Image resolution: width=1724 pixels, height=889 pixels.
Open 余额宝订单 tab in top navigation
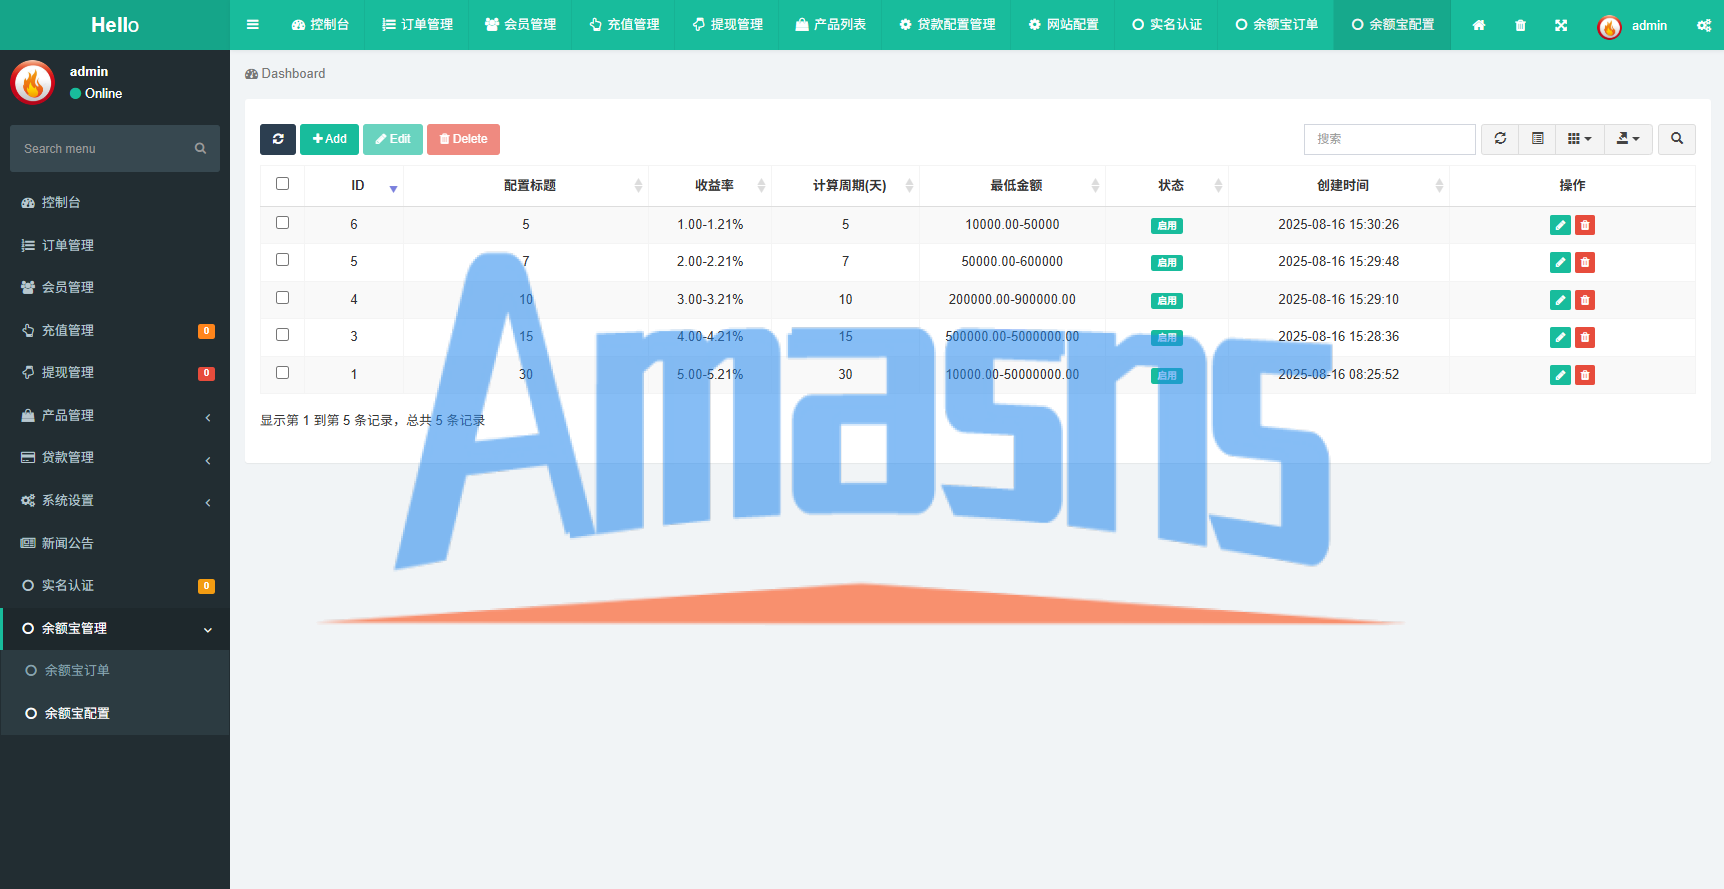(x=1277, y=25)
